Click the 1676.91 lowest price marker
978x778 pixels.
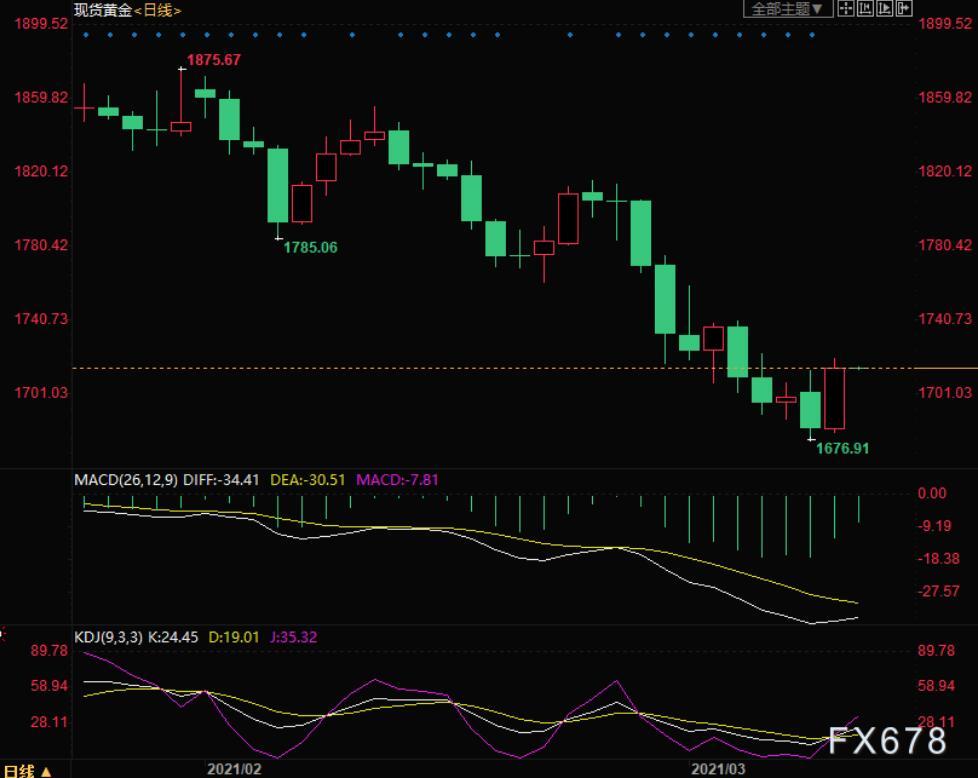tap(842, 449)
